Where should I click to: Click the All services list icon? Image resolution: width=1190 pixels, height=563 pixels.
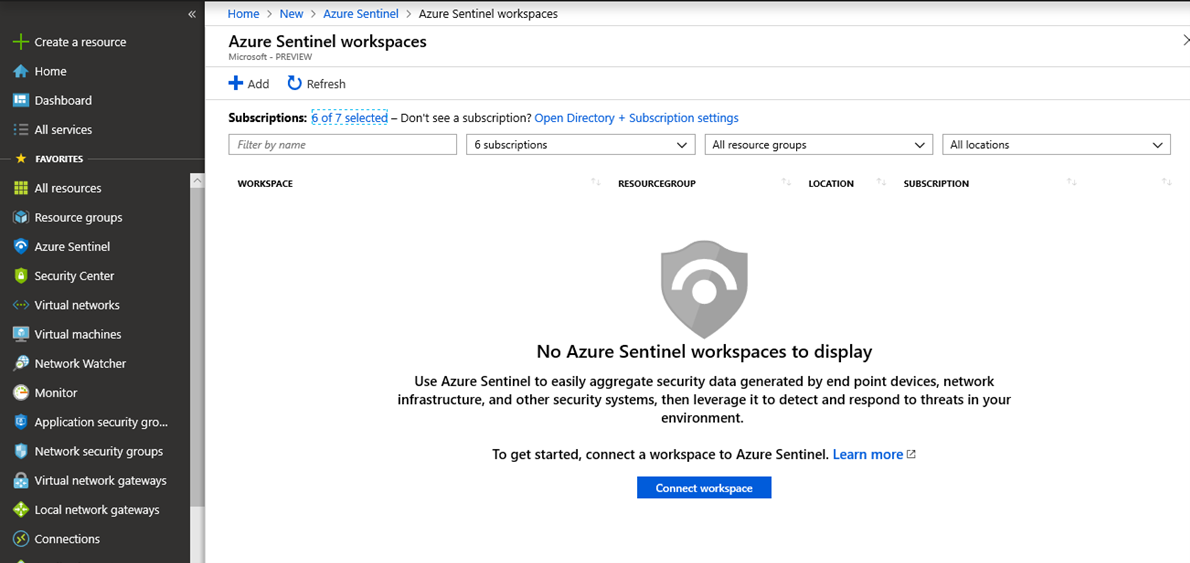(x=21, y=130)
